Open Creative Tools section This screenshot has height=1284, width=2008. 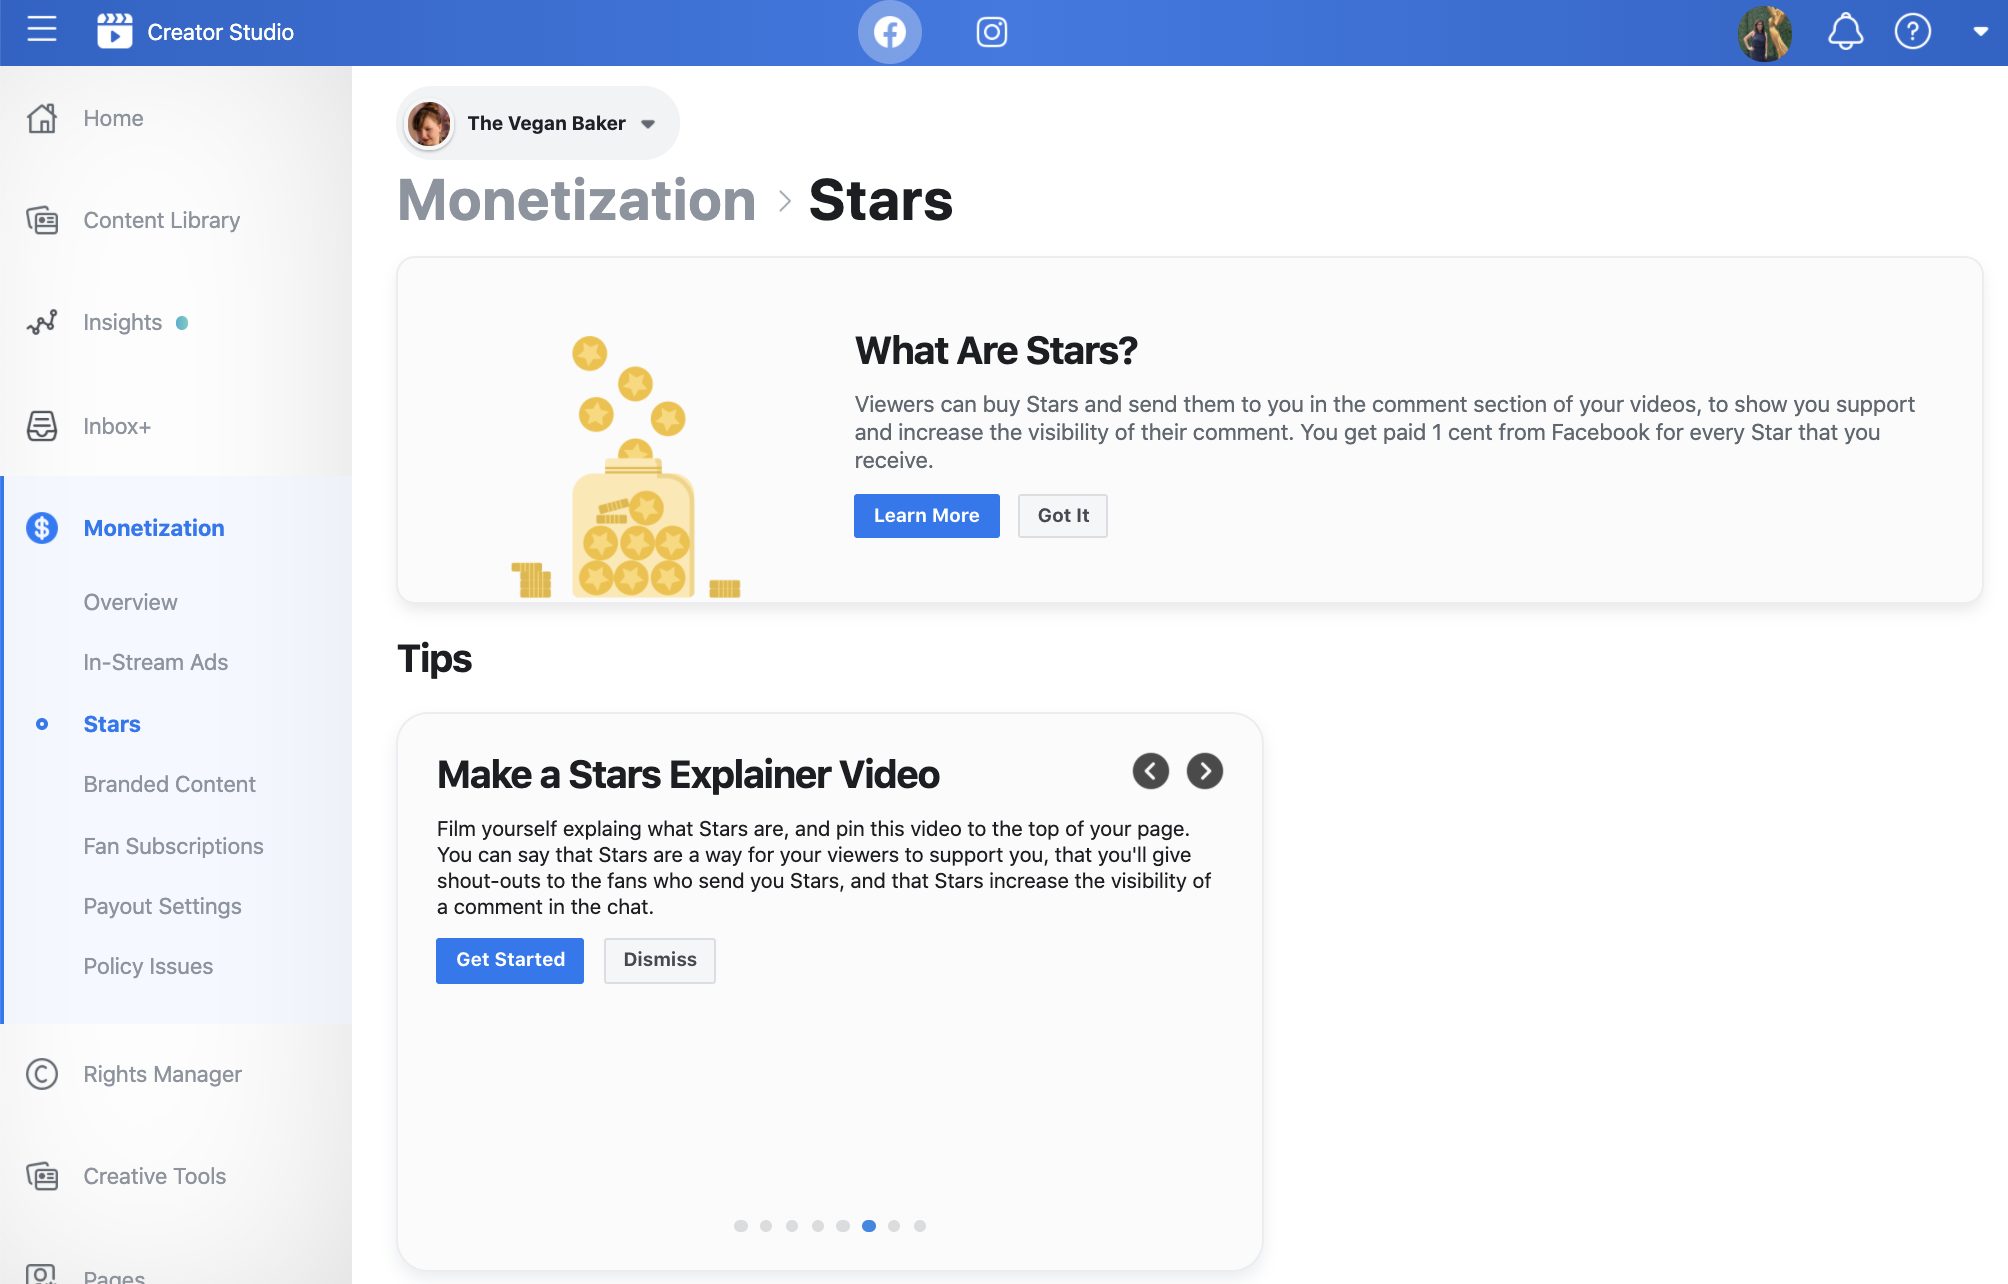pos(155,1176)
